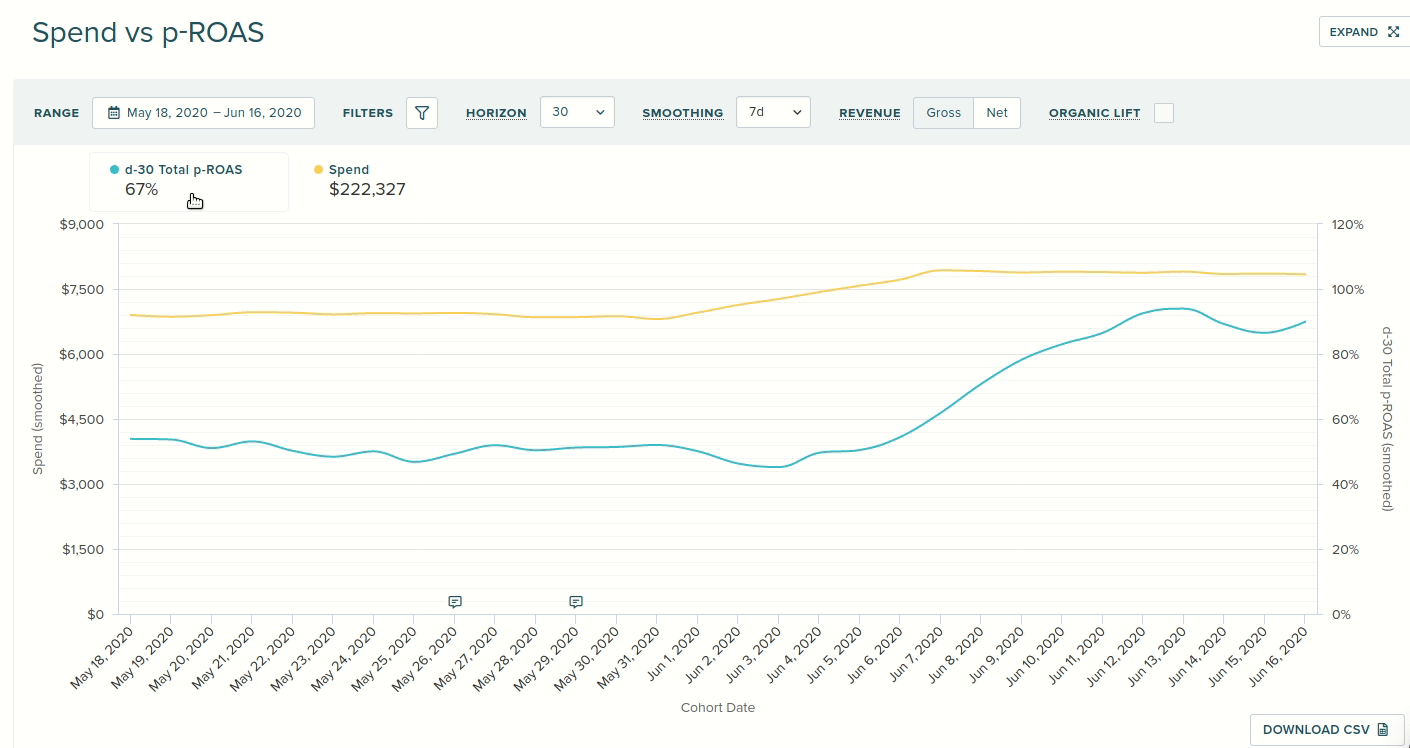
Task: Open annotation comment on May 29
Action: pos(576,602)
